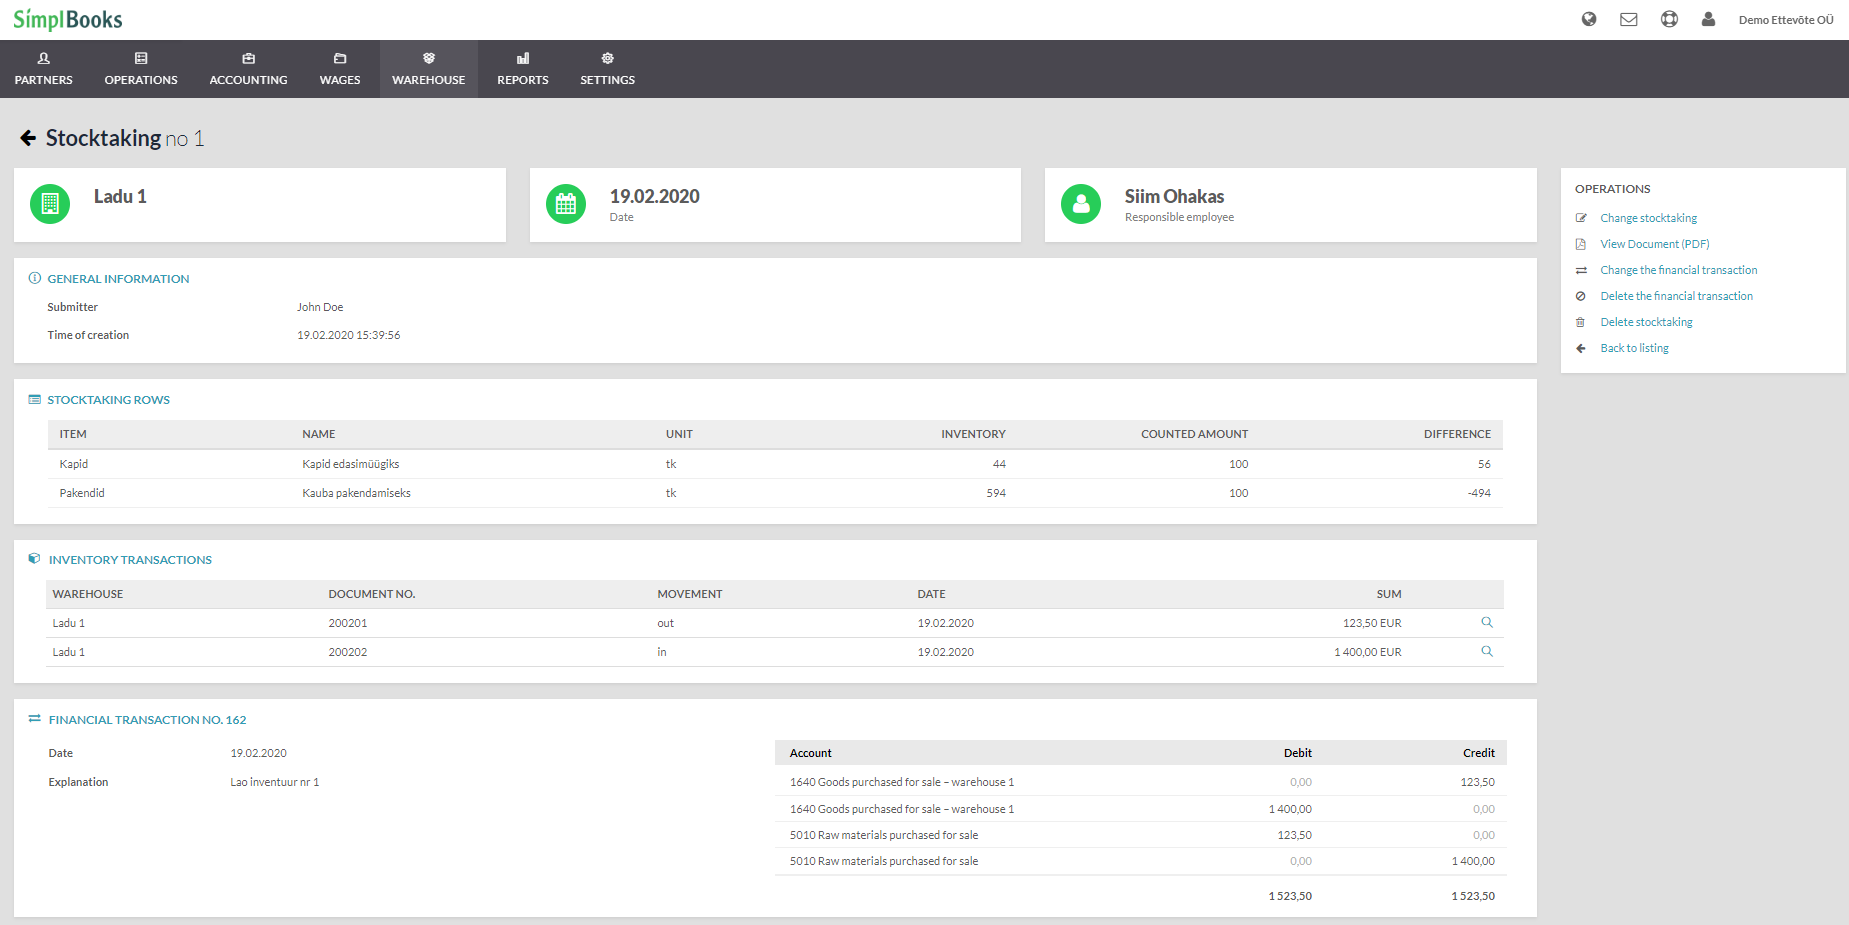Click the green responsible employee icon

1081,204
